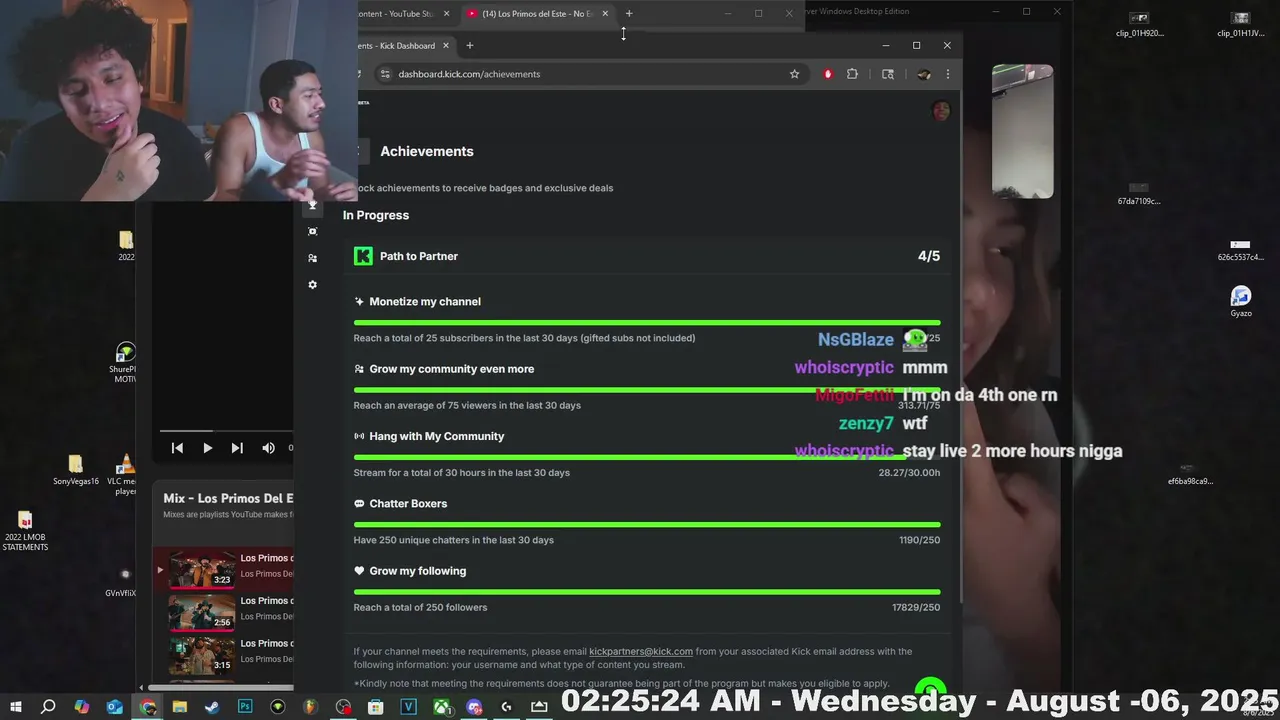The width and height of the screenshot is (1280, 720).
Task: Open the Chrome extensions puzzle icon
Action: point(852,74)
